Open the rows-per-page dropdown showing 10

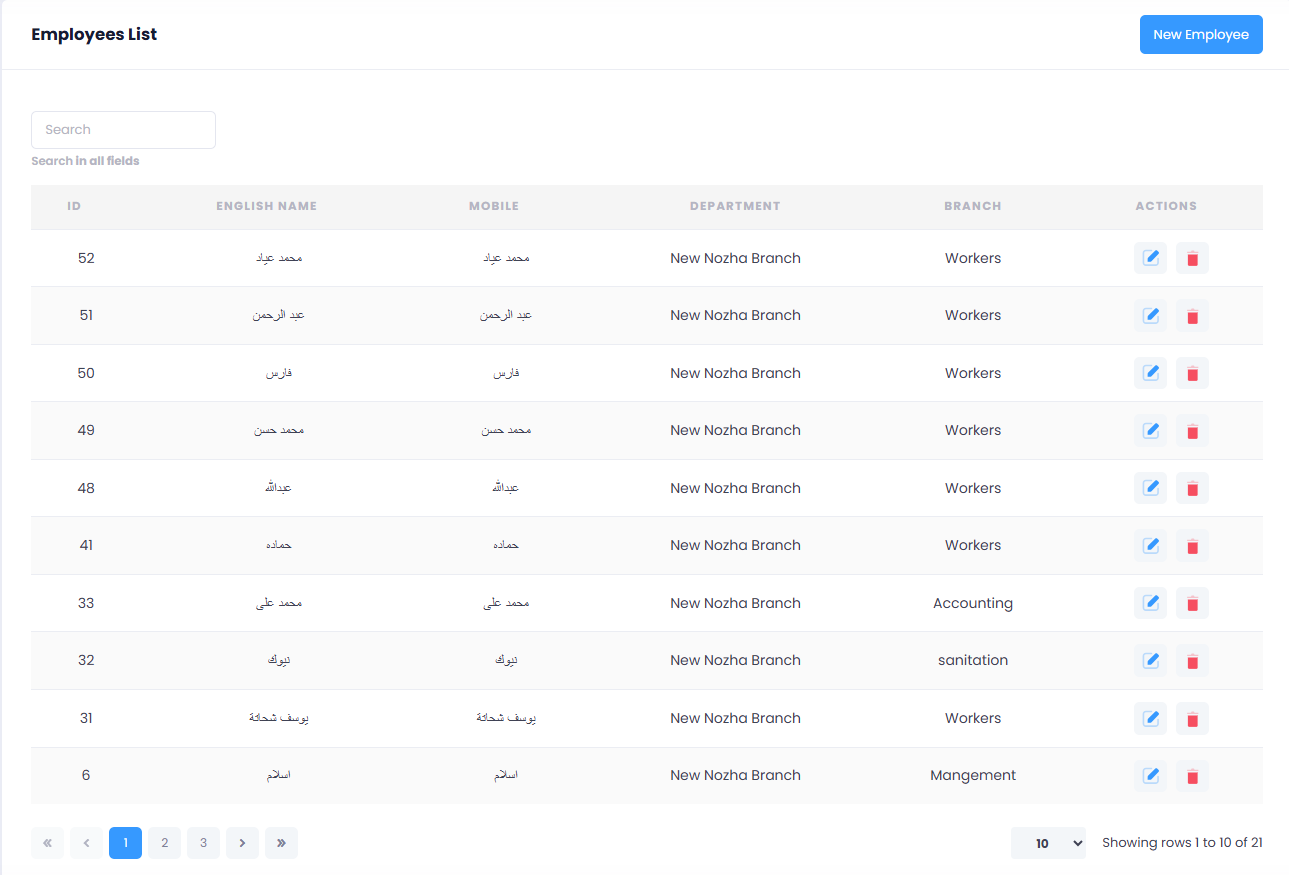tap(1047, 843)
